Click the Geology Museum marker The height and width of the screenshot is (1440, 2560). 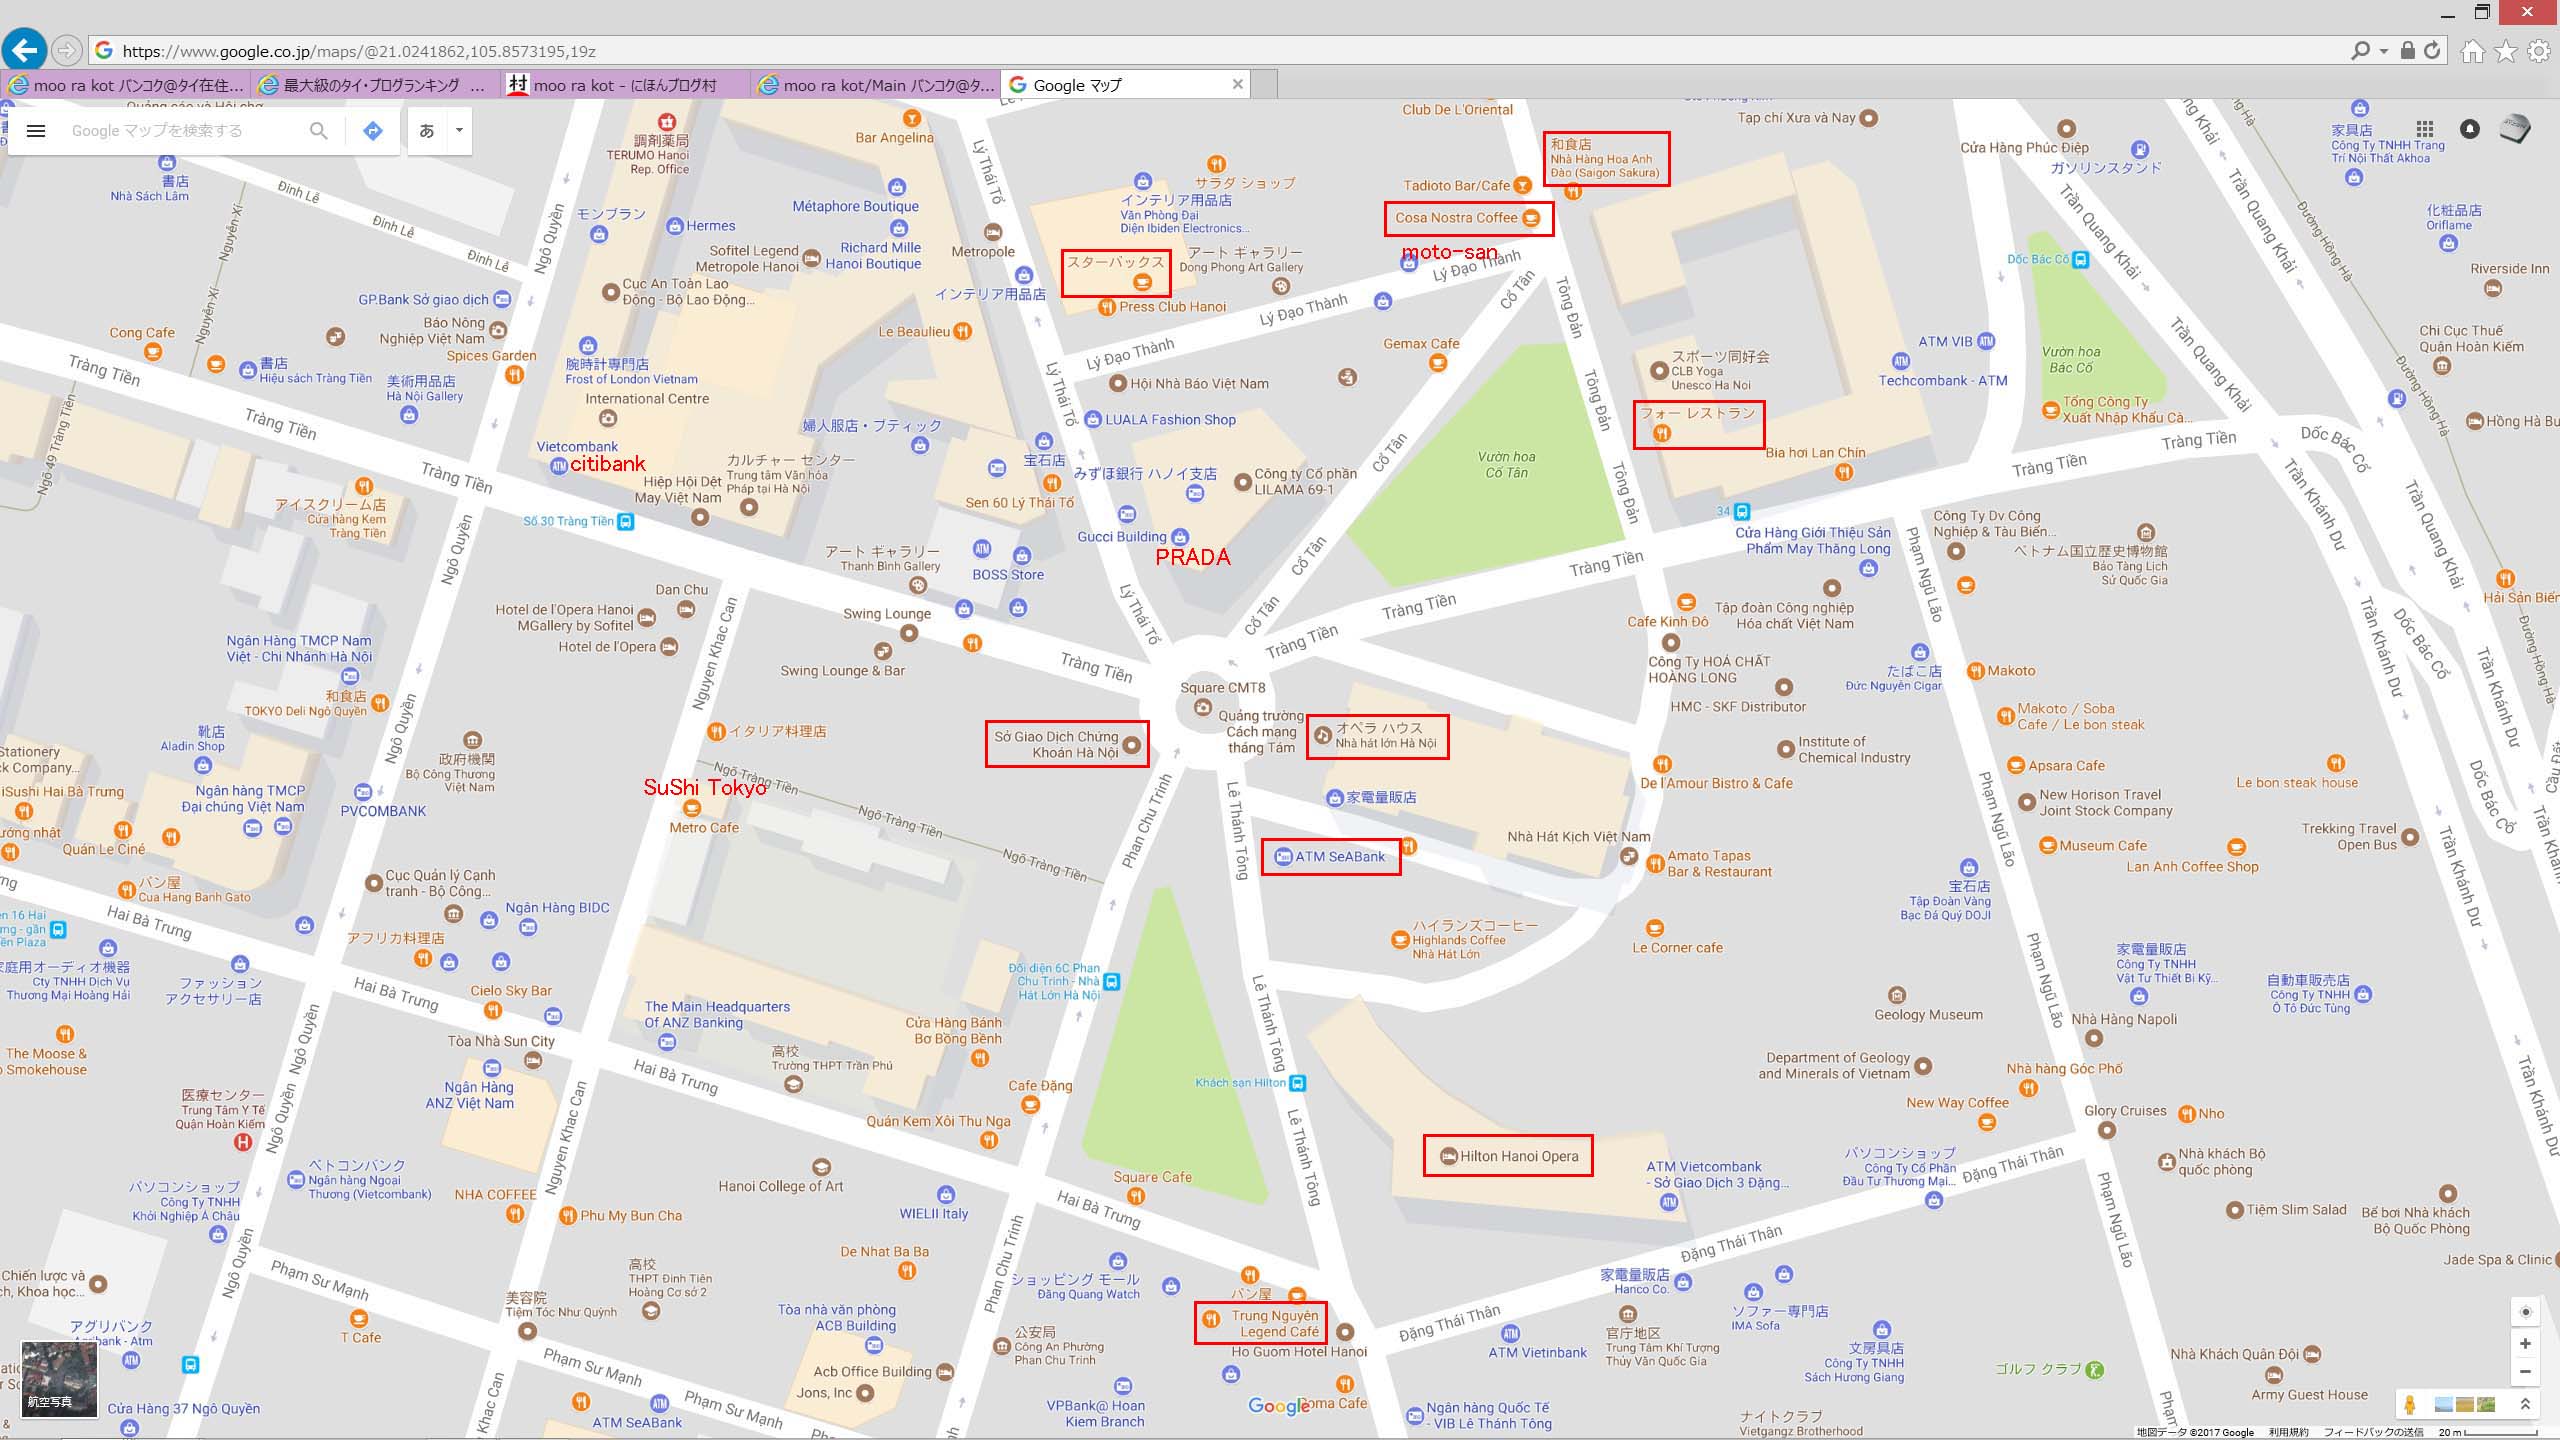(1897, 995)
